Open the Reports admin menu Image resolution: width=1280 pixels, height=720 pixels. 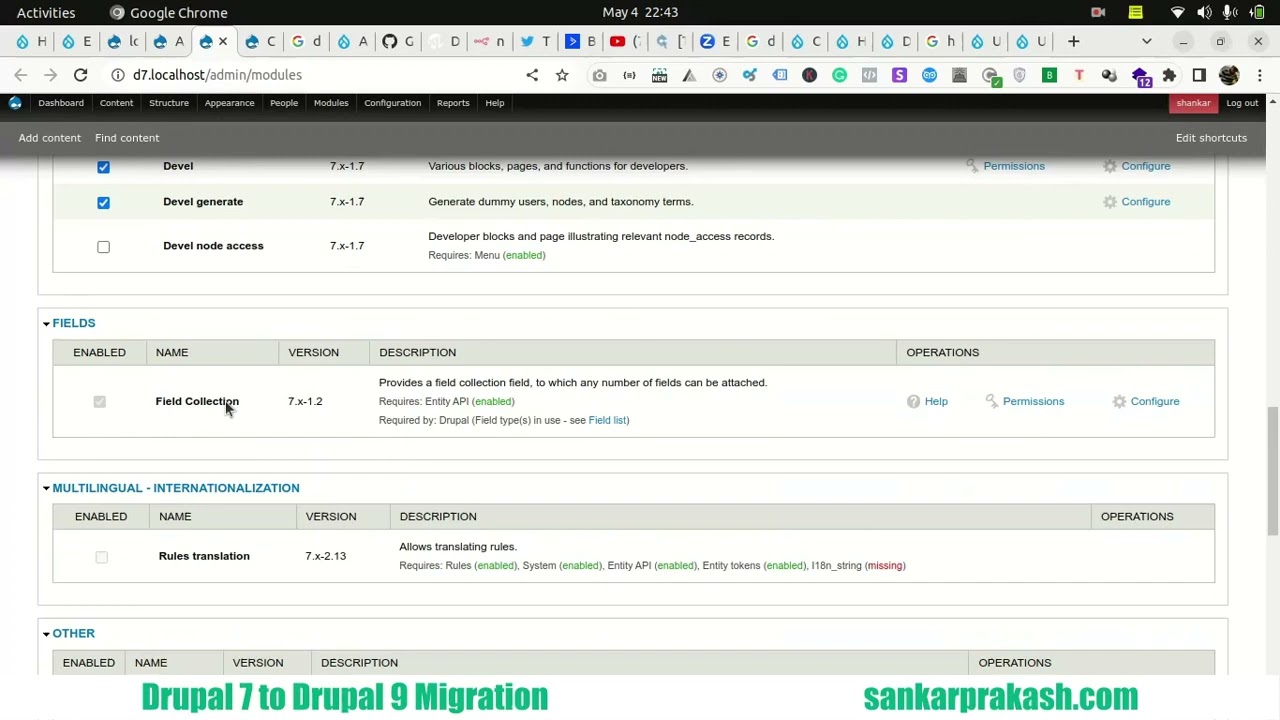(x=453, y=103)
